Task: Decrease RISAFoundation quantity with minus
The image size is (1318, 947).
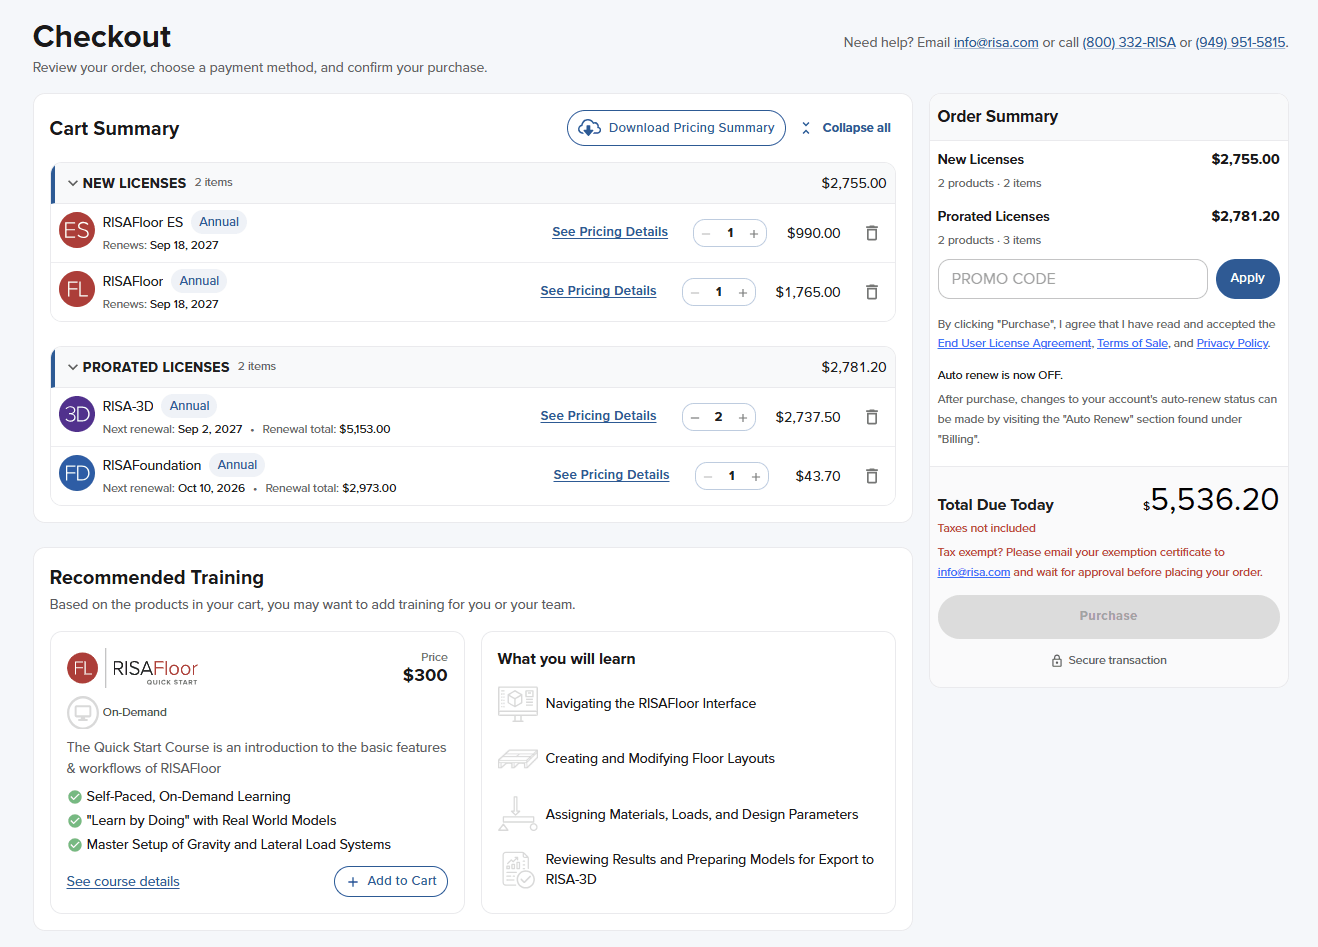Action: coord(708,477)
